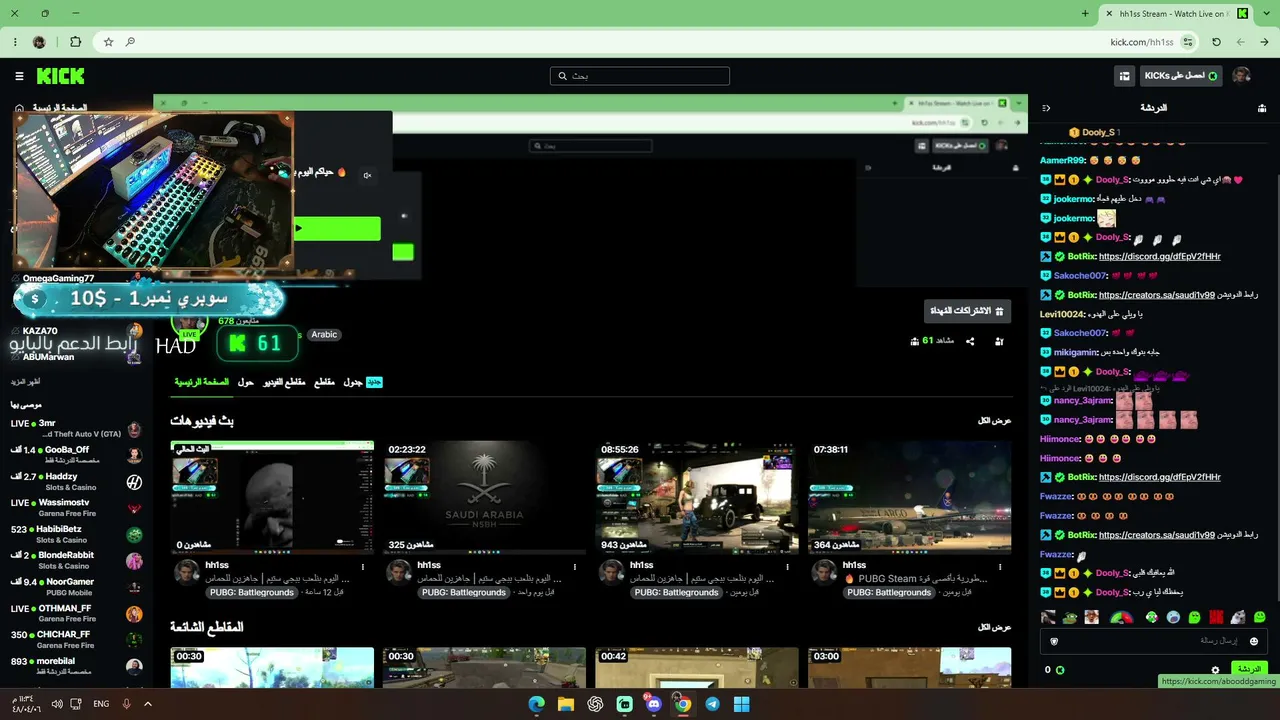Viewport: 1280px width, 720px height.
Task: Open NoorGamer channel in the sidebar
Action: (x=77, y=587)
